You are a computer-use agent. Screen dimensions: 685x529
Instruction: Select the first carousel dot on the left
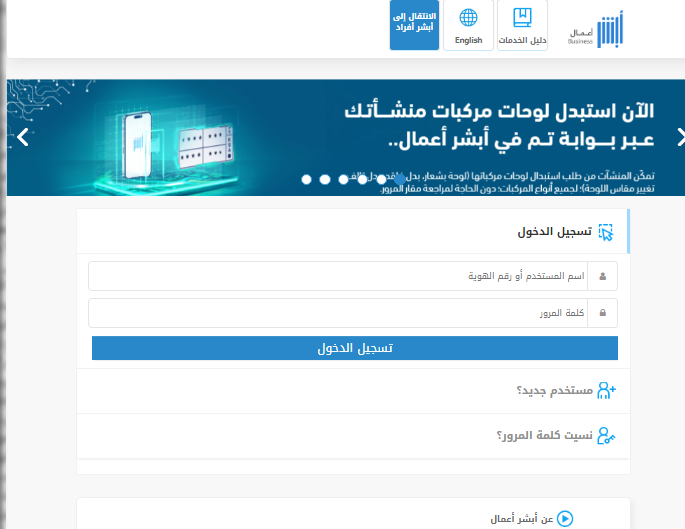307,179
